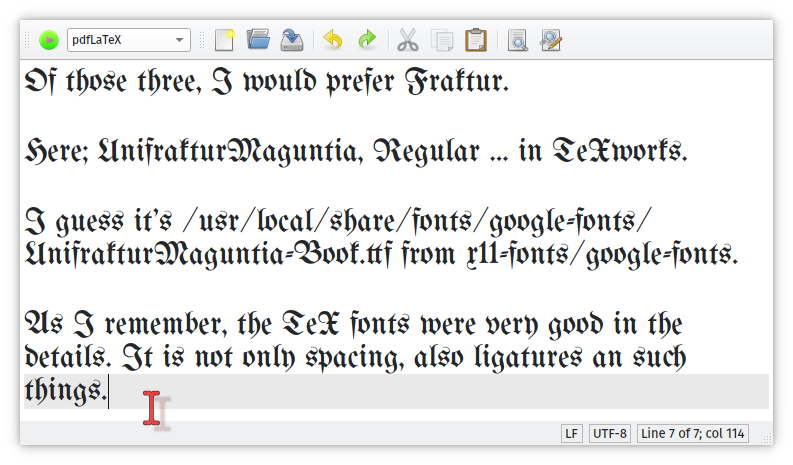The height and width of the screenshot is (465, 793).
Task: Create a new document
Action: point(225,40)
